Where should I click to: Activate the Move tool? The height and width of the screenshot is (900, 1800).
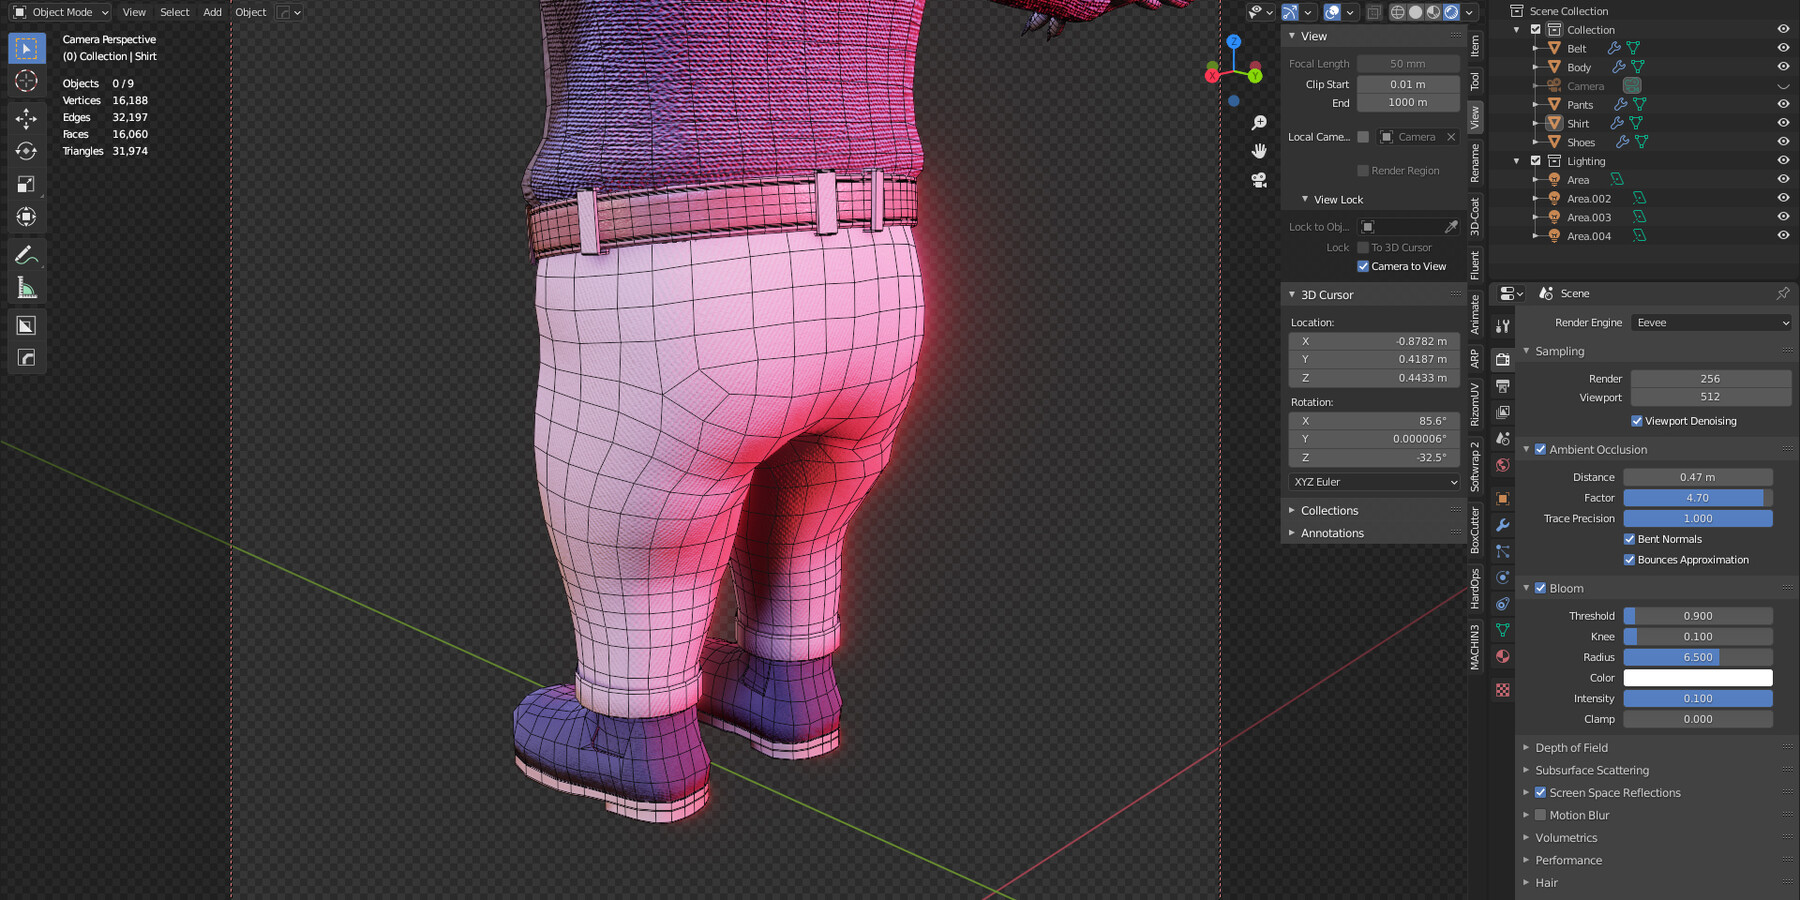pos(26,119)
